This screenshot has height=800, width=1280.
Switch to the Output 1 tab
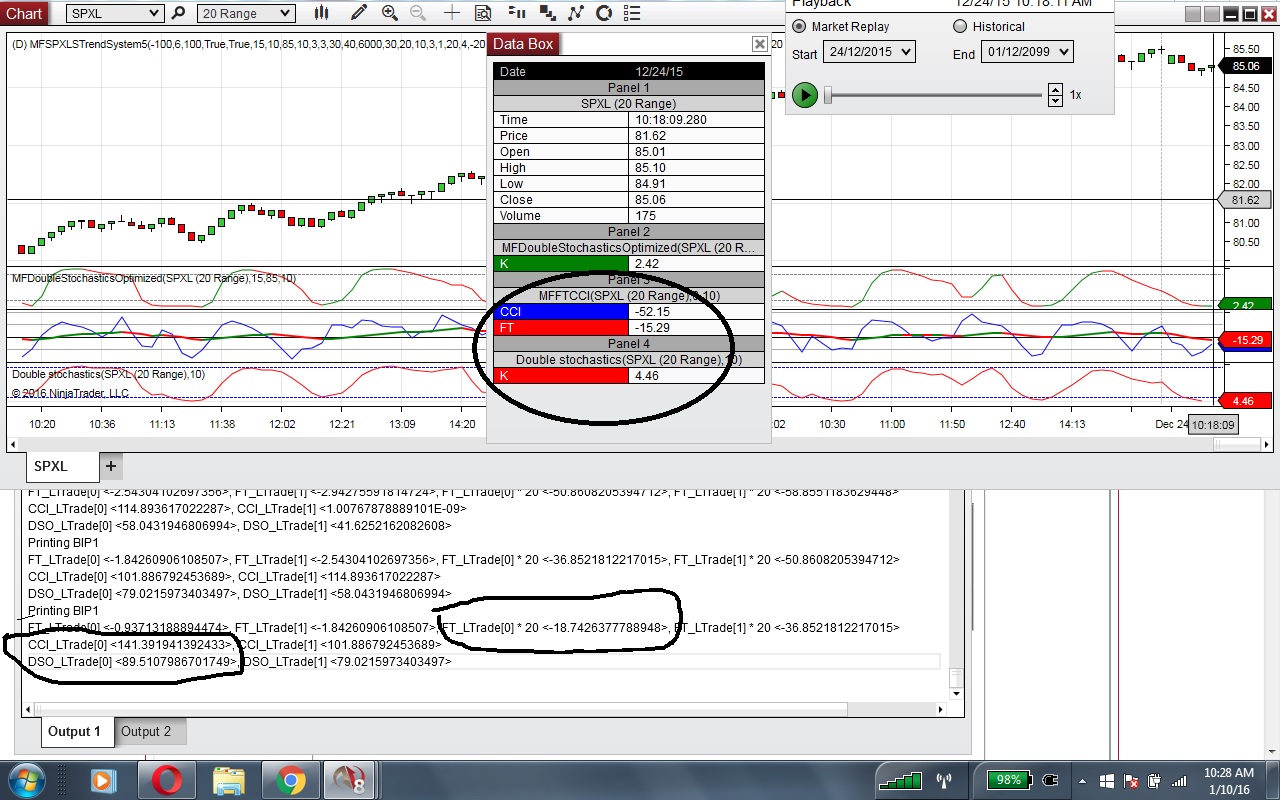click(x=75, y=732)
